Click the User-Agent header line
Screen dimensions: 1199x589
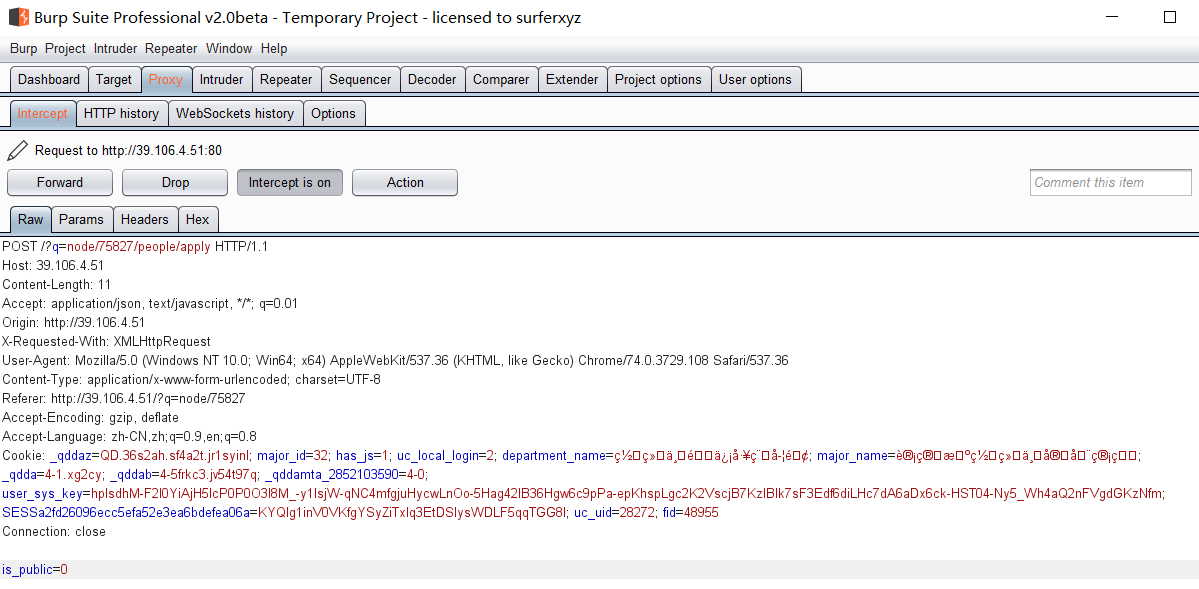pos(395,360)
